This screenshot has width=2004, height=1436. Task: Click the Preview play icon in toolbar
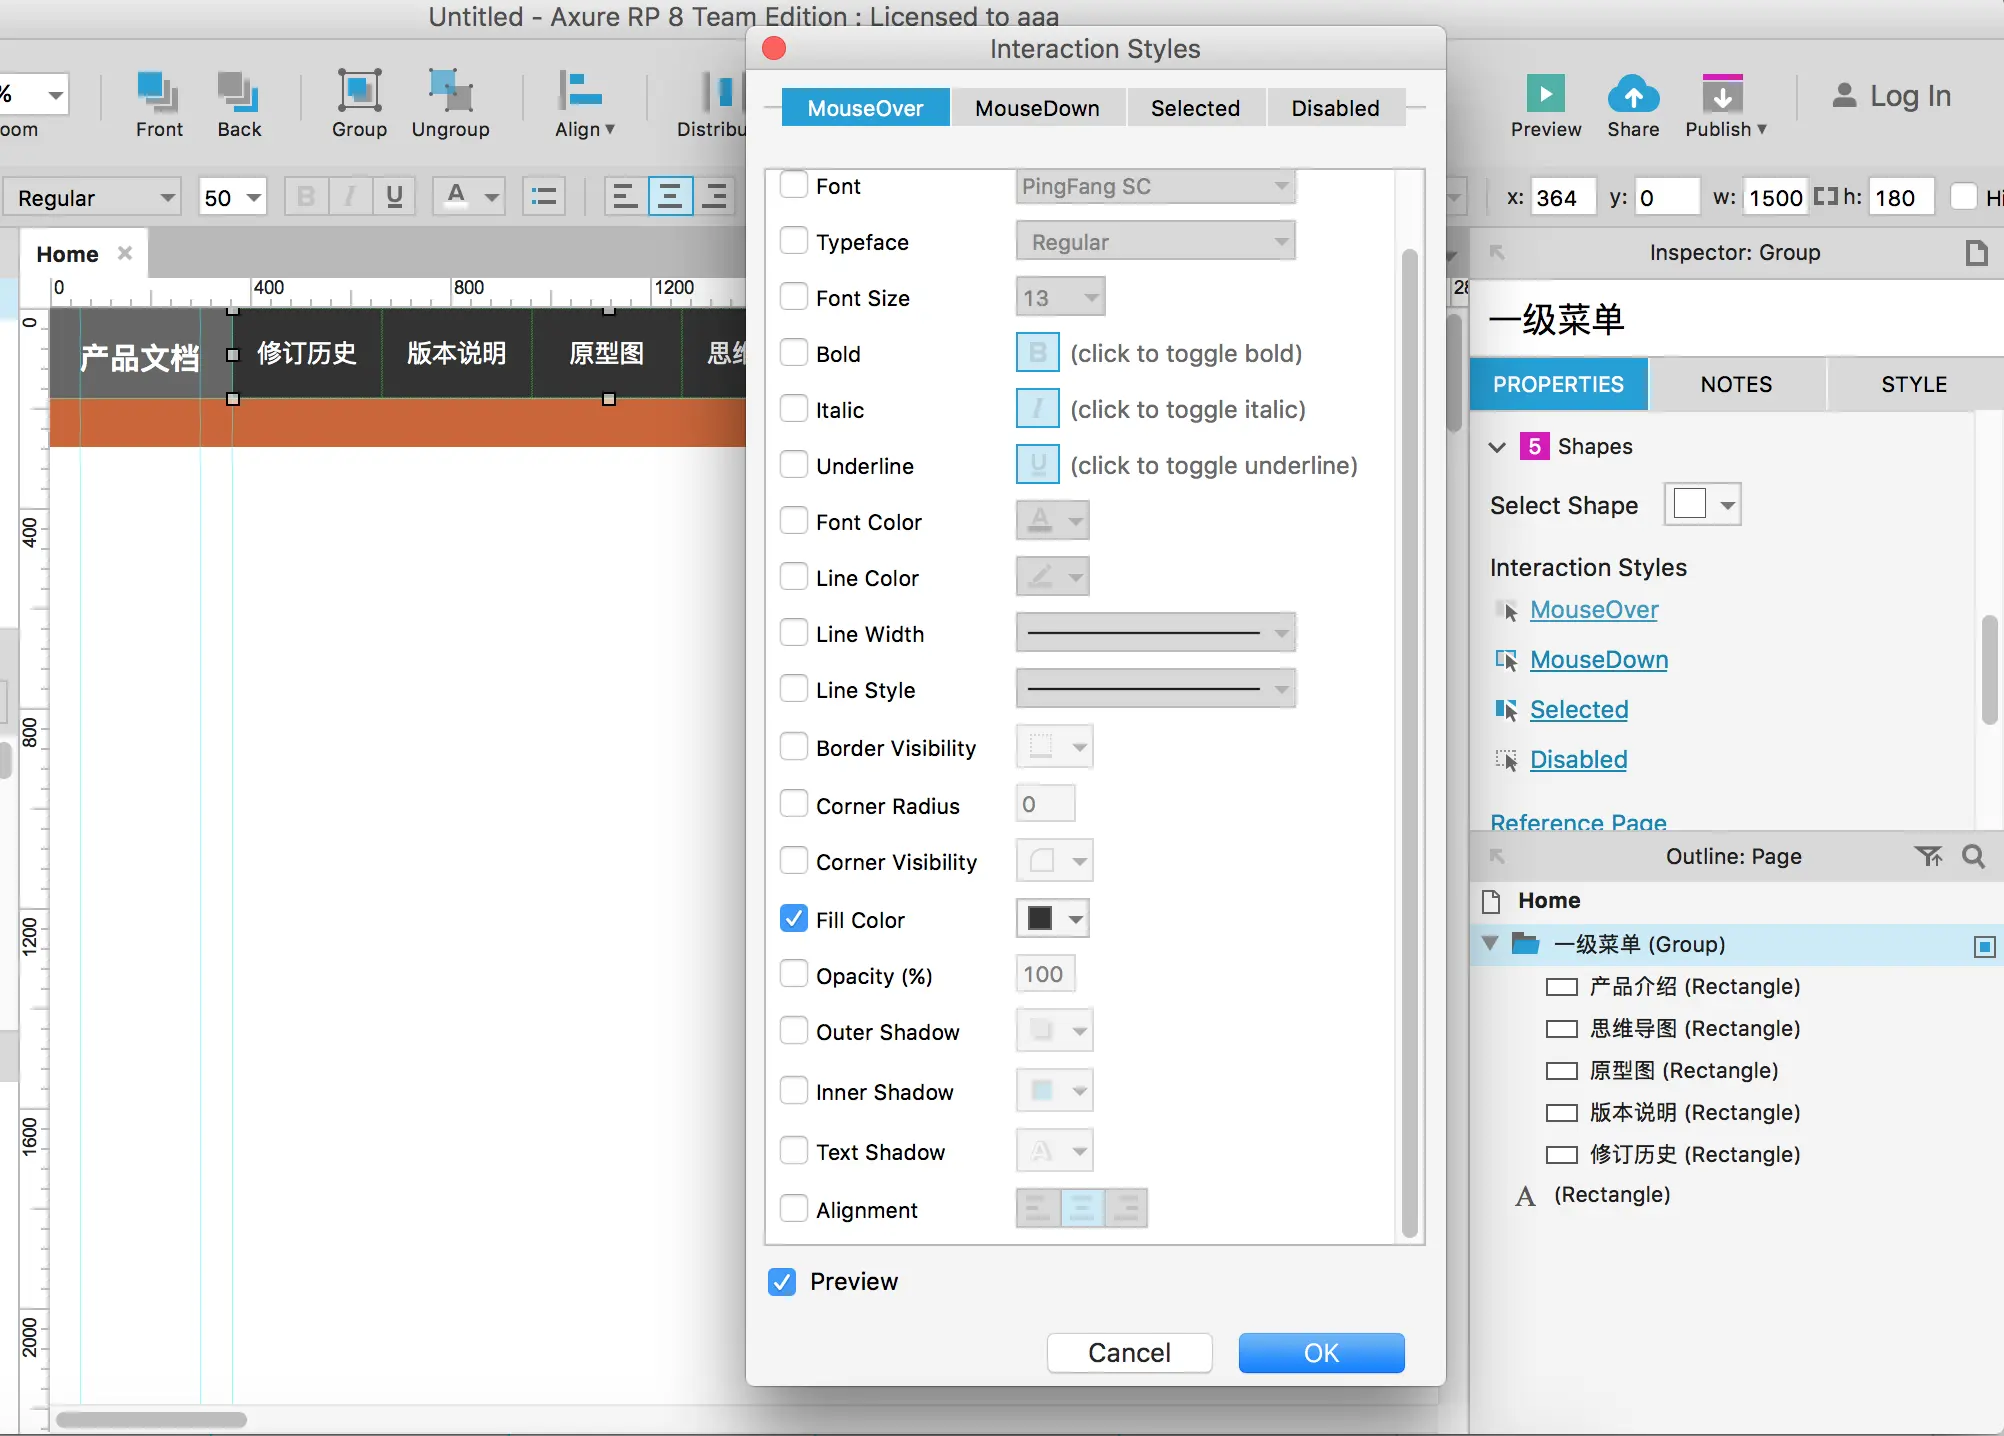1545,94
